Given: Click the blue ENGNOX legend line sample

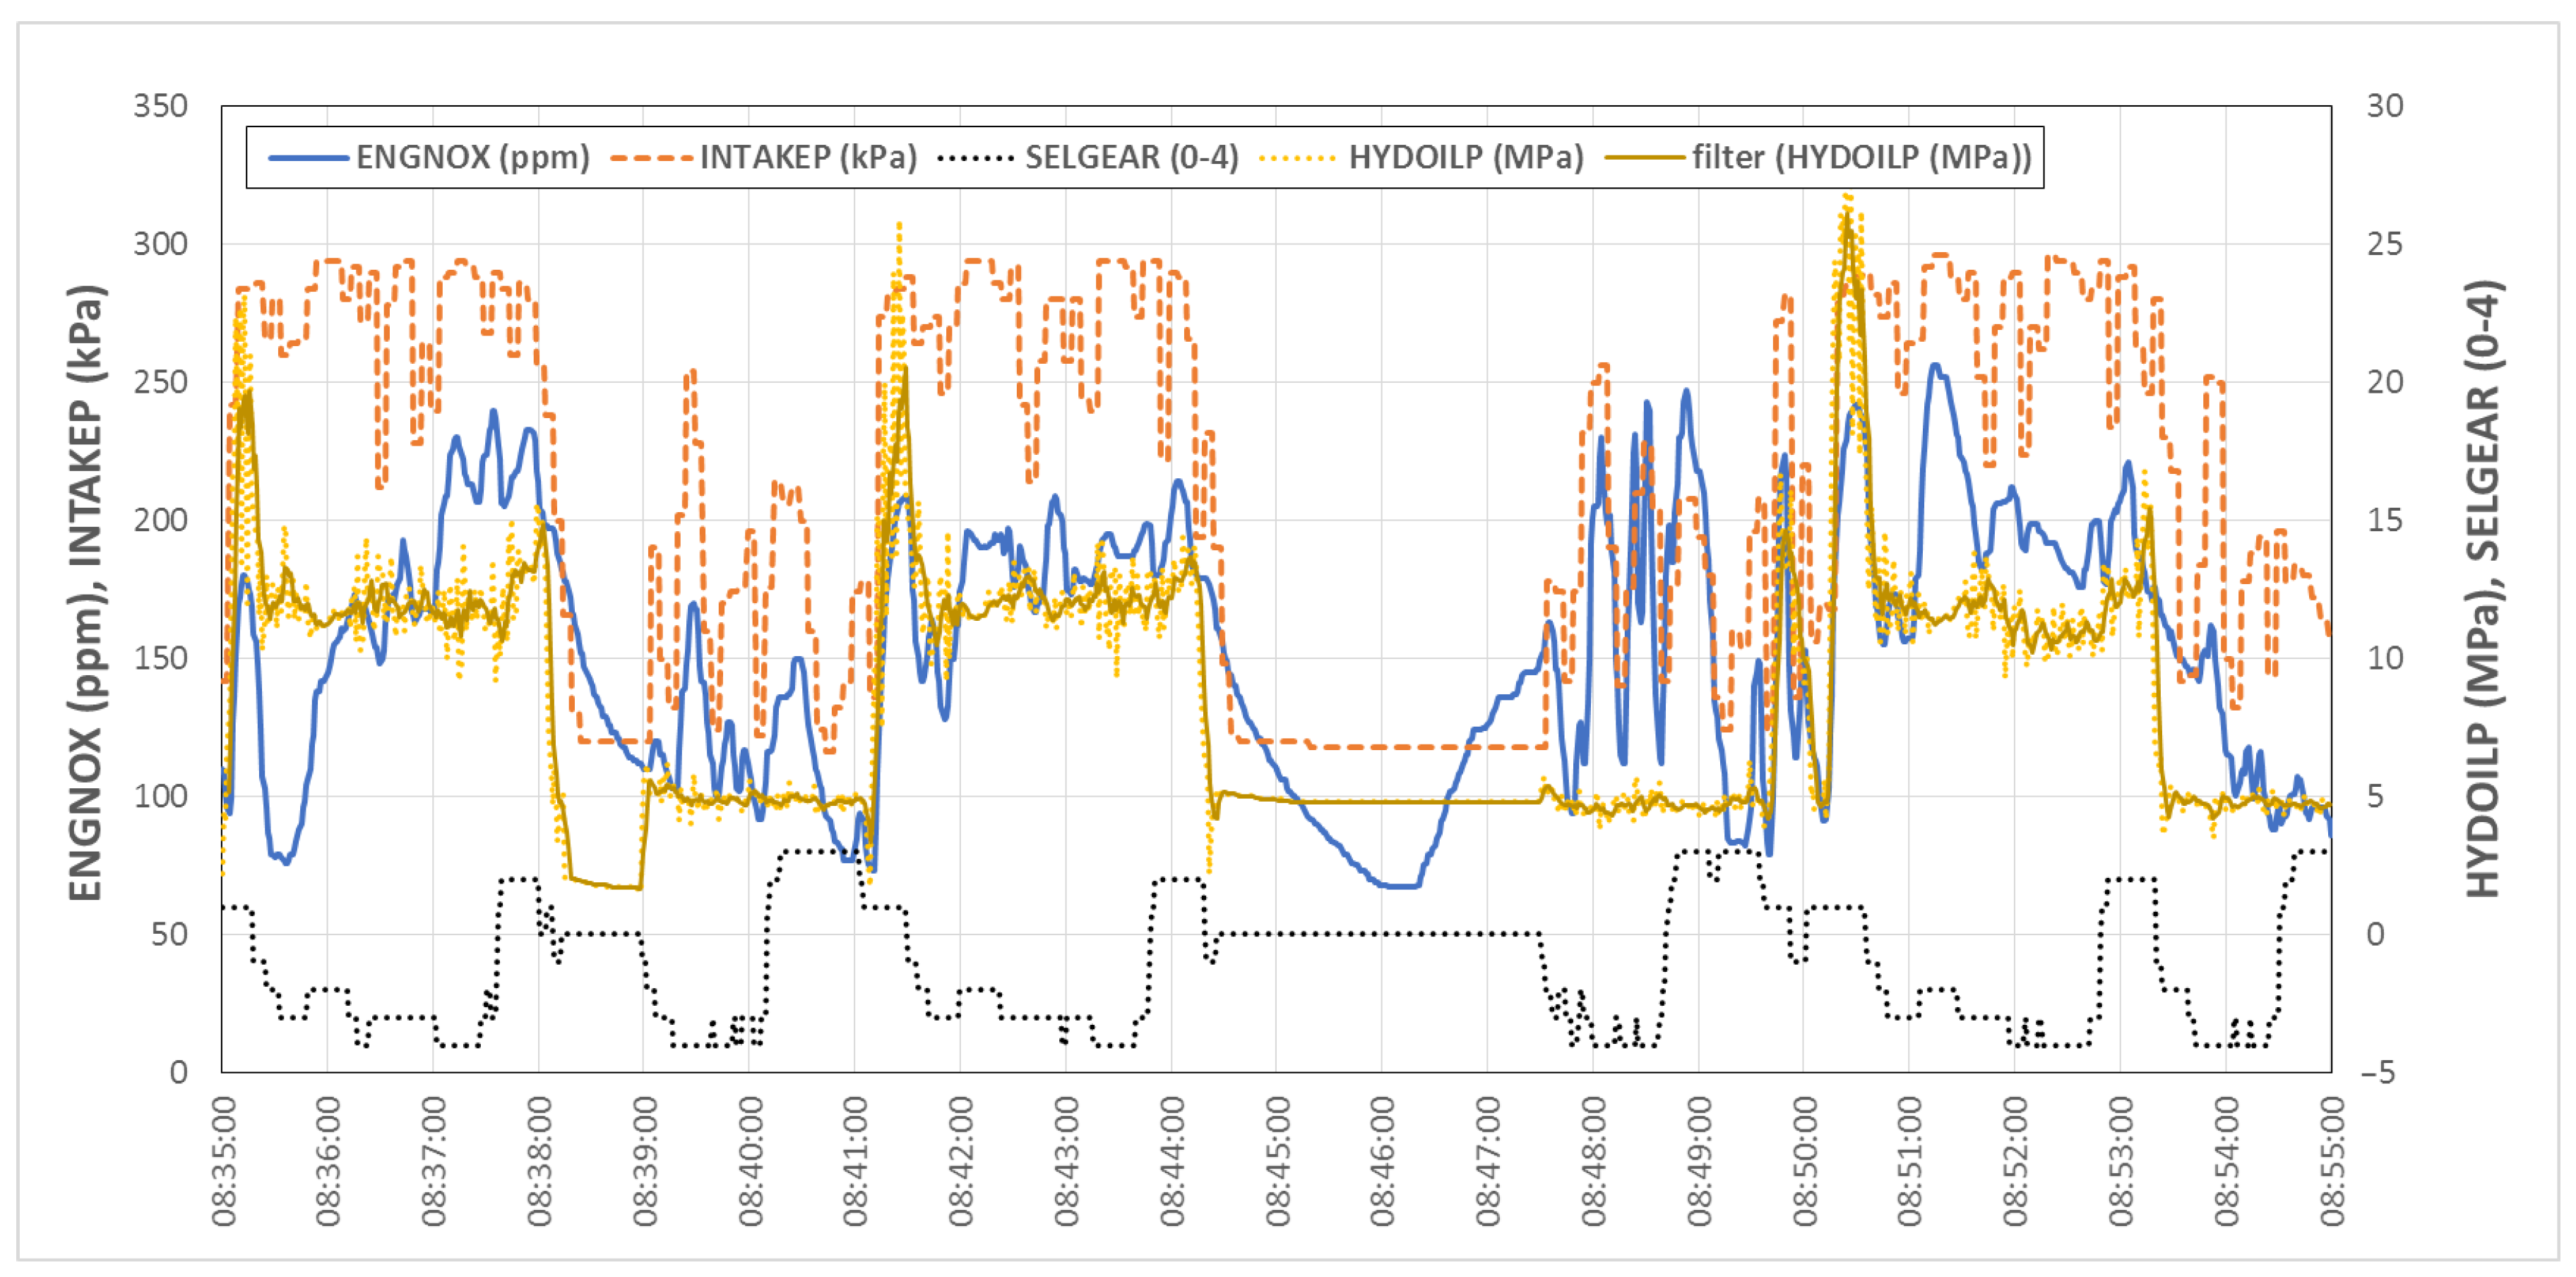Looking at the screenshot, I should coord(309,158).
